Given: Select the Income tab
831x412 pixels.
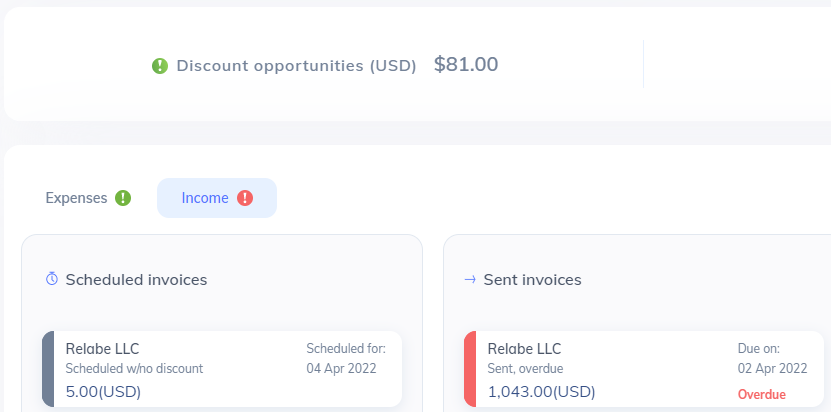Looking at the screenshot, I should (x=205, y=198).
